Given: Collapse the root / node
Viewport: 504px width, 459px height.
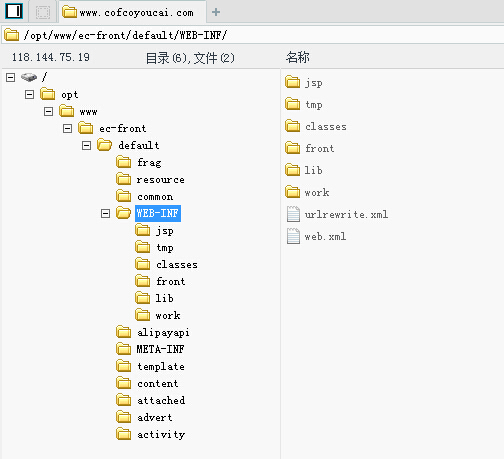Looking at the screenshot, I should tap(11, 78).
